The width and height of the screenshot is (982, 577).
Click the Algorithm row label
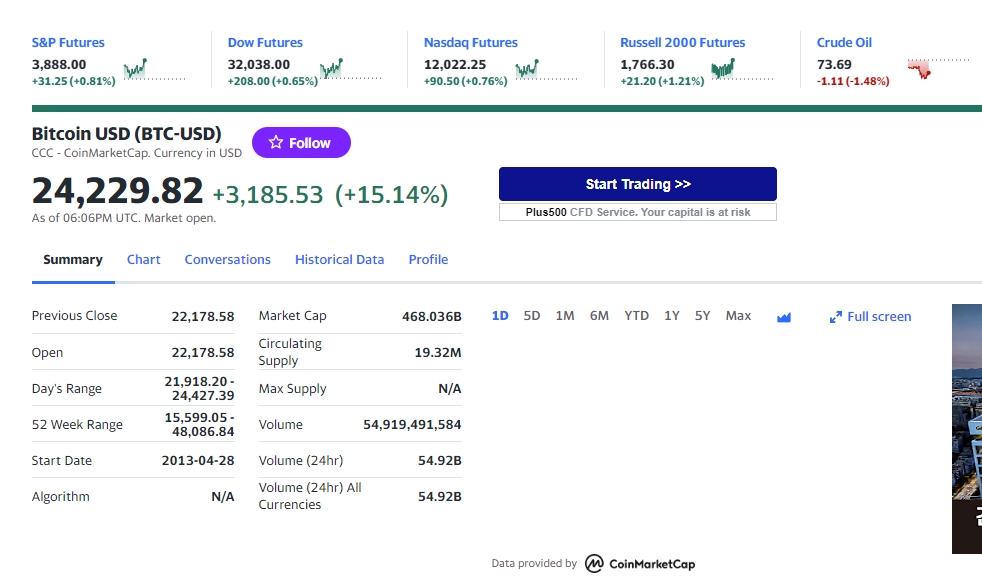(61, 496)
